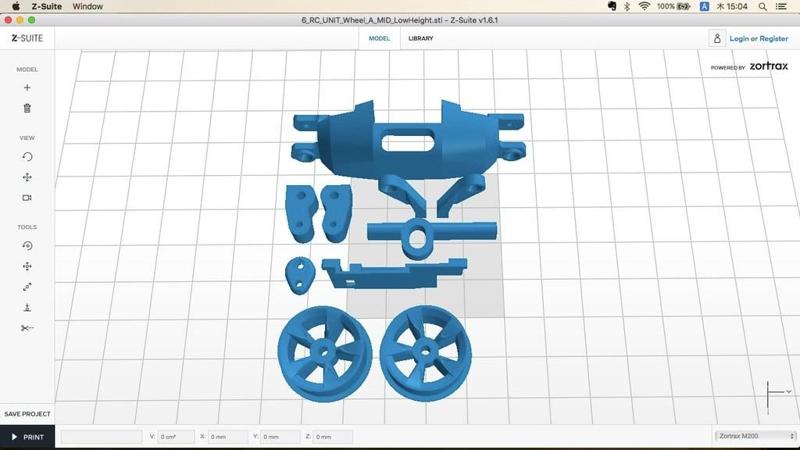Select the rotate view tool
This screenshot has height=450, width=800.
tap(27, 157)
